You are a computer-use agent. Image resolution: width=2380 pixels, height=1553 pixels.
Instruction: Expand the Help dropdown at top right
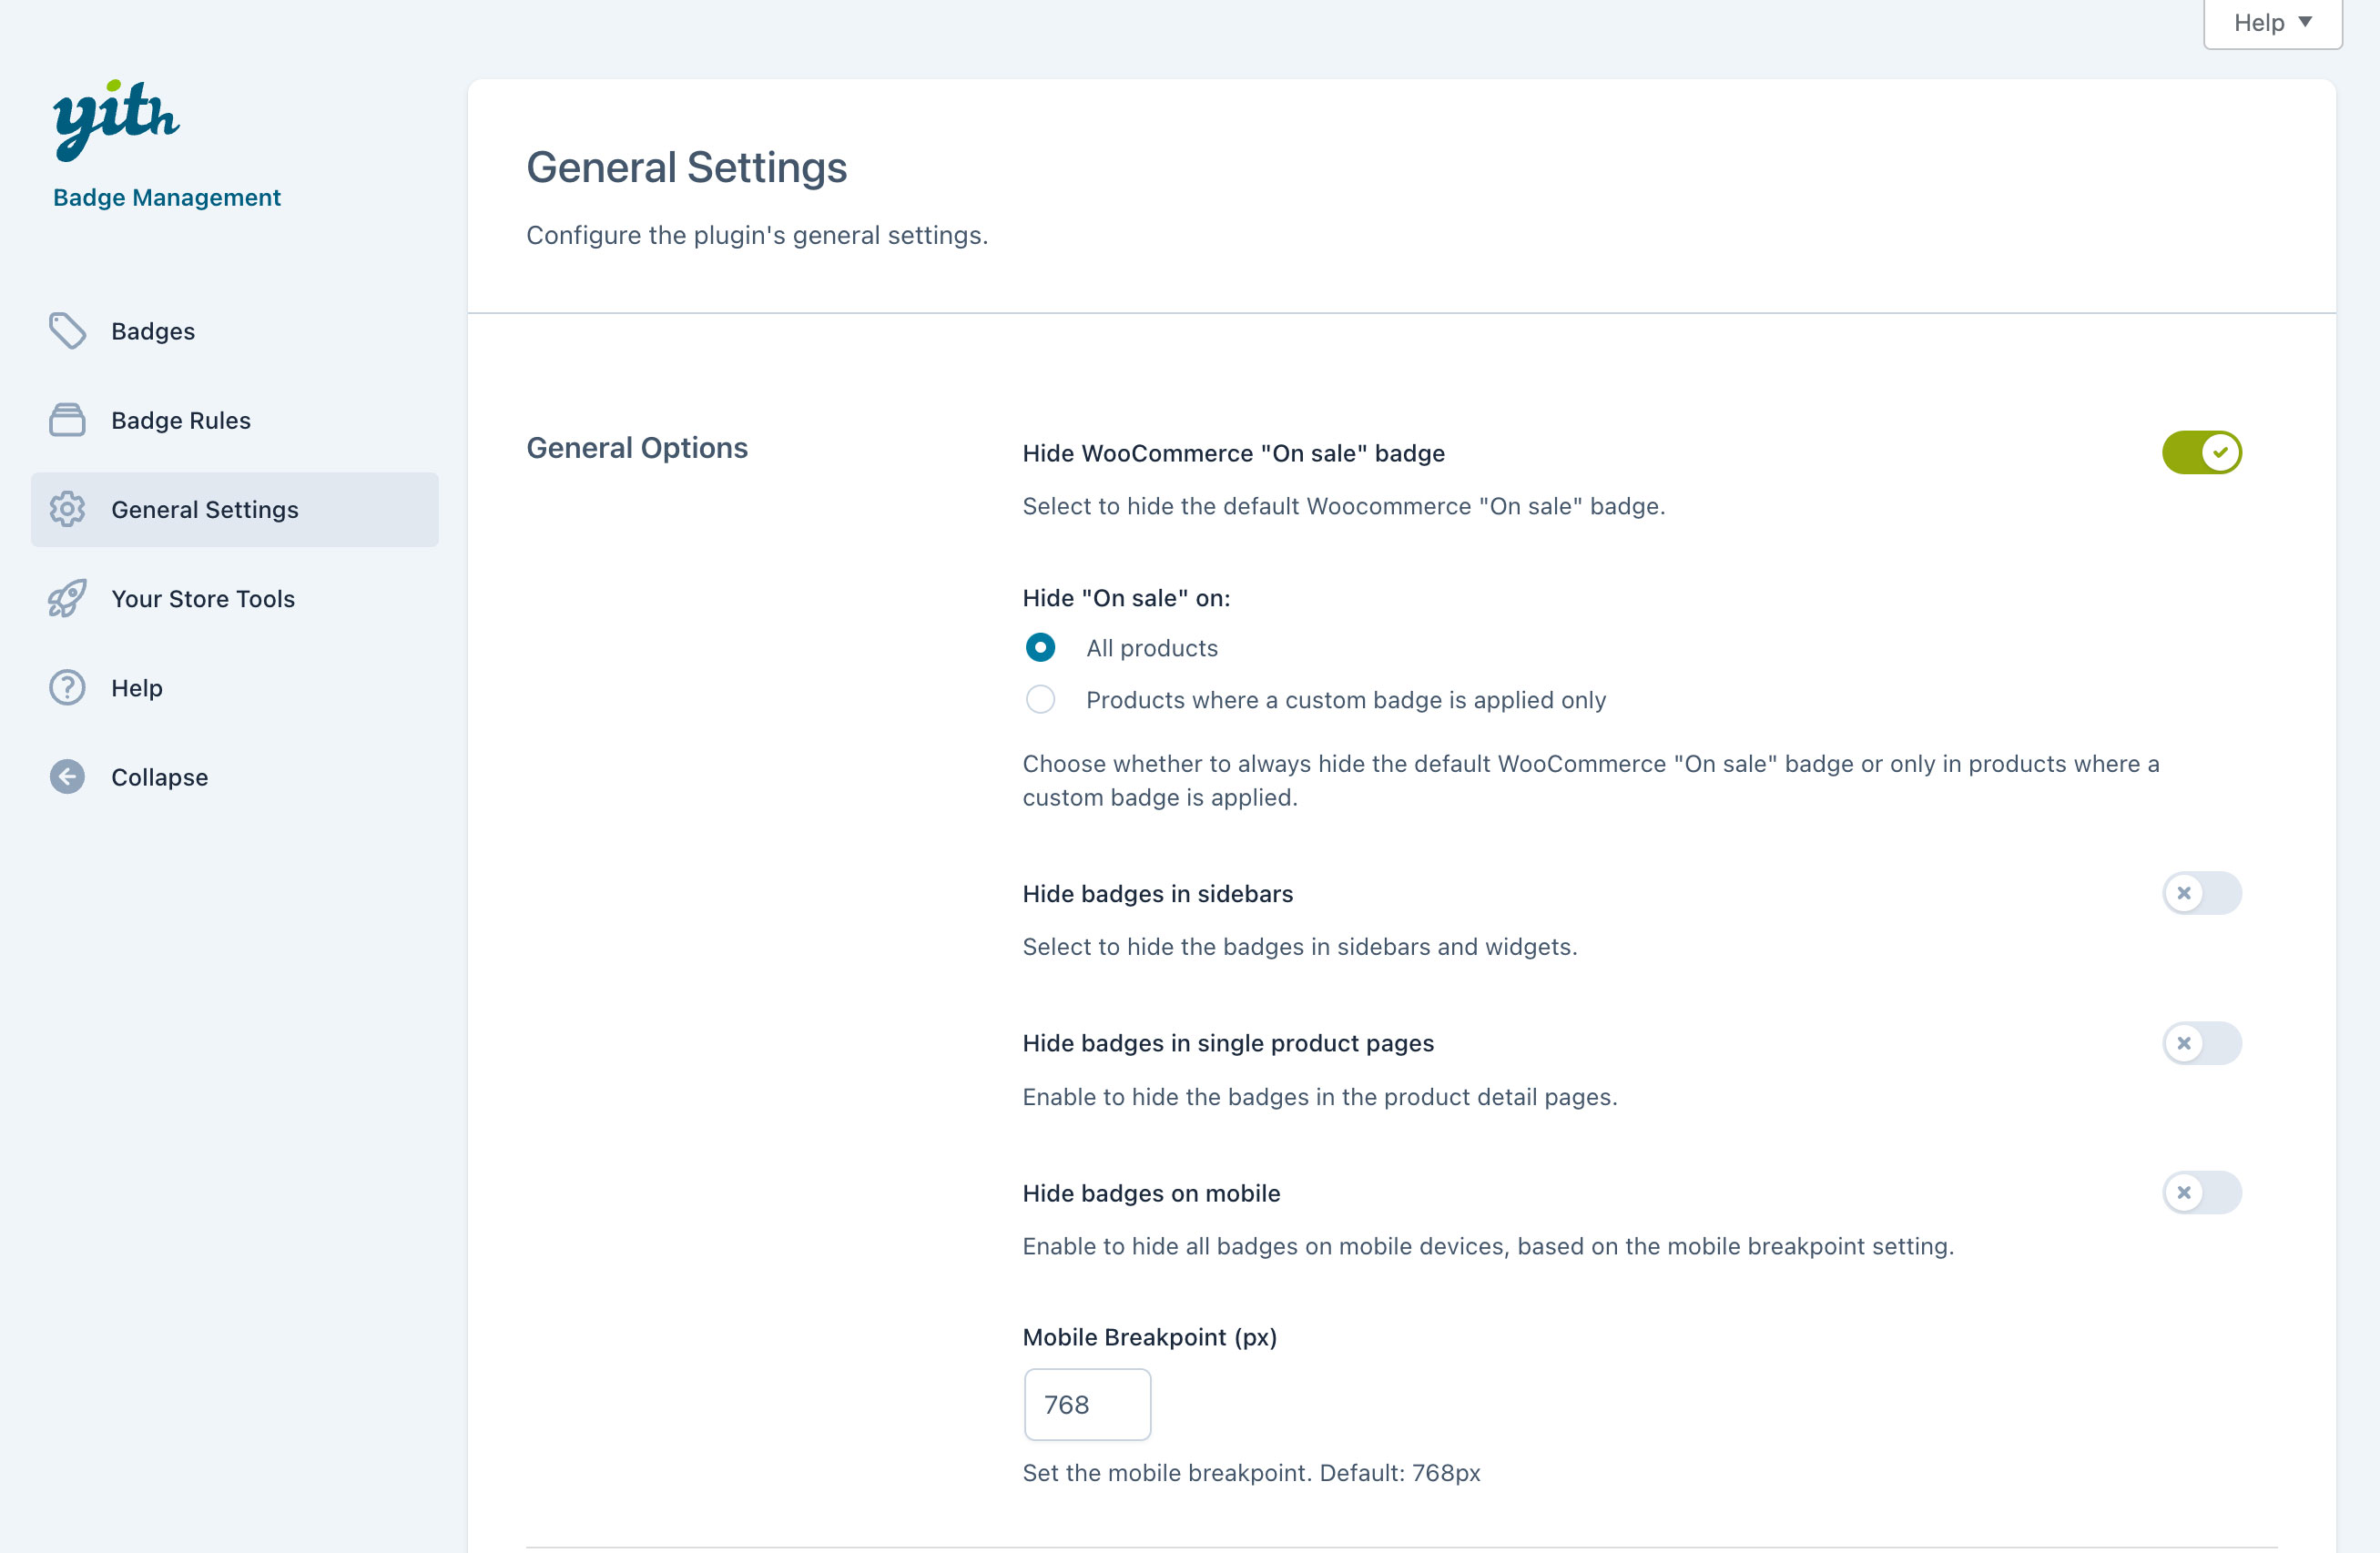pos(2272,22)
